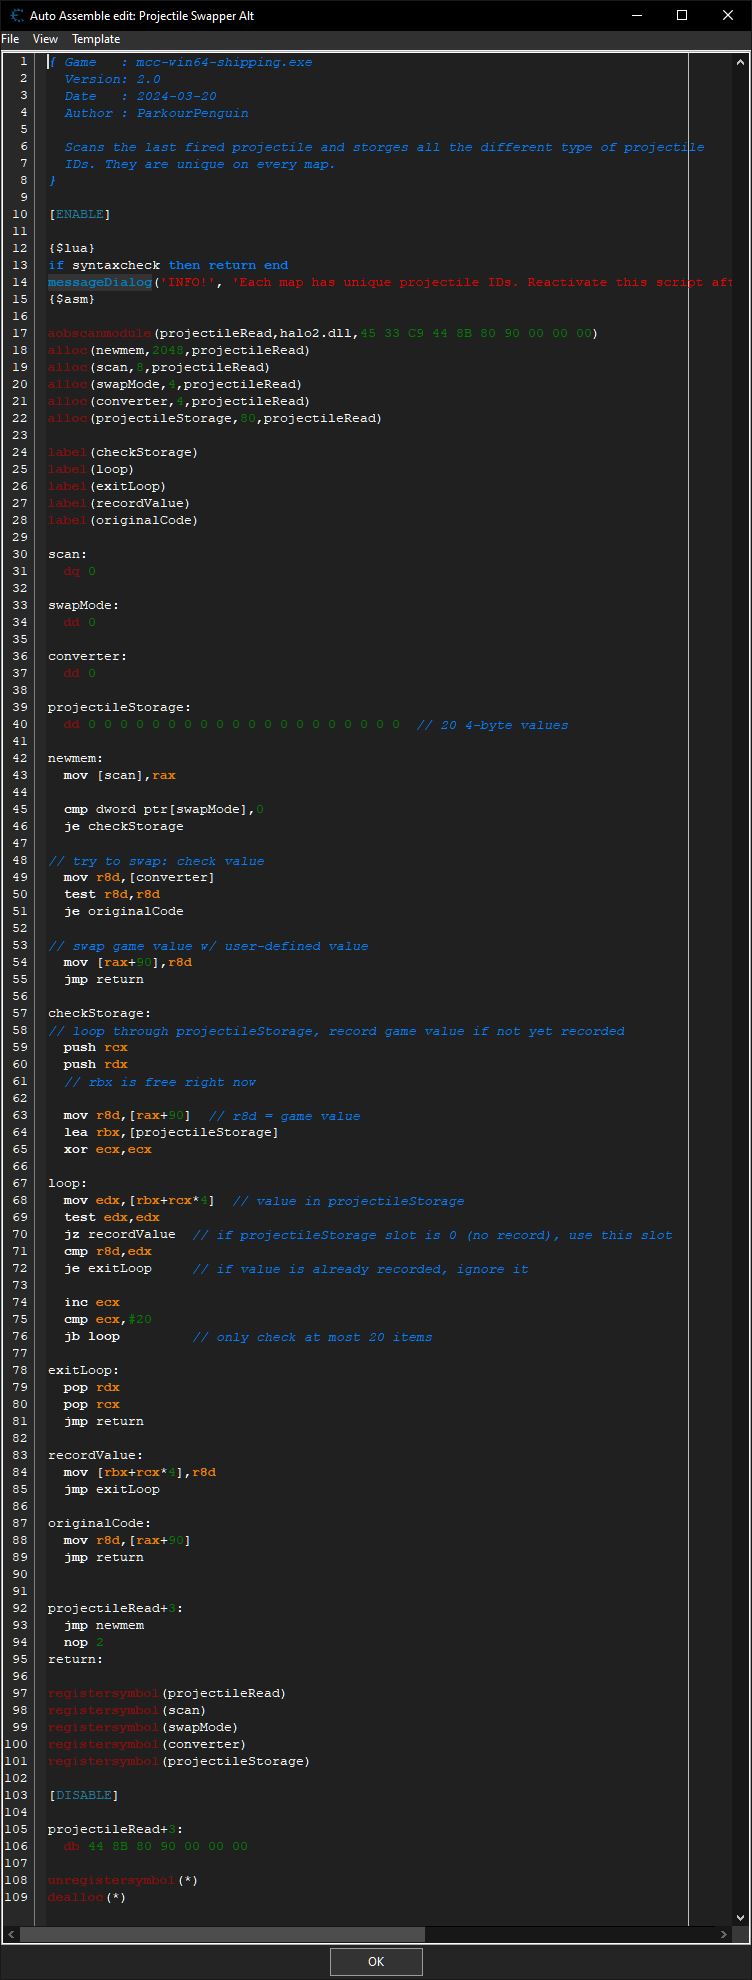Click the 'cmp ecx,#20' instruction

pyautogui.click(x=108, y=1320)
